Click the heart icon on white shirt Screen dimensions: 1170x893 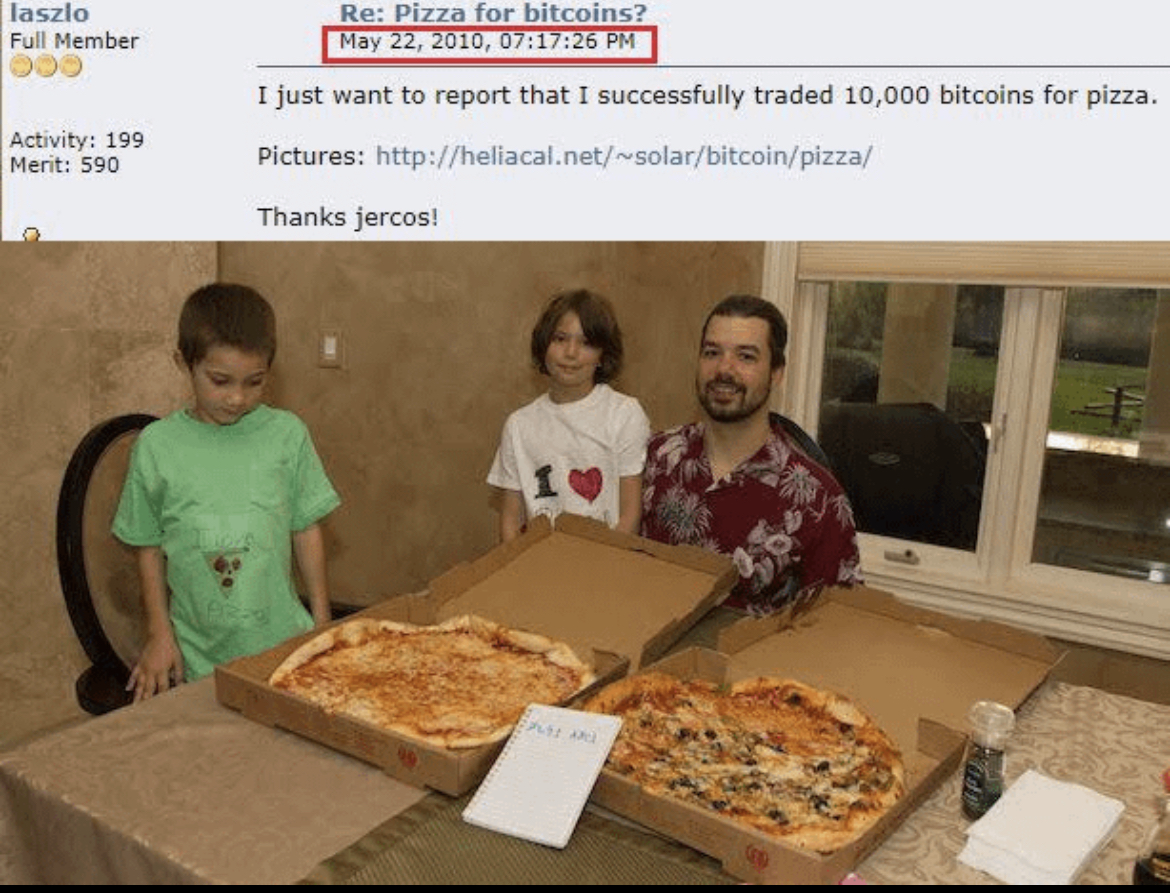pyautogui.click(x=586, y=483)
